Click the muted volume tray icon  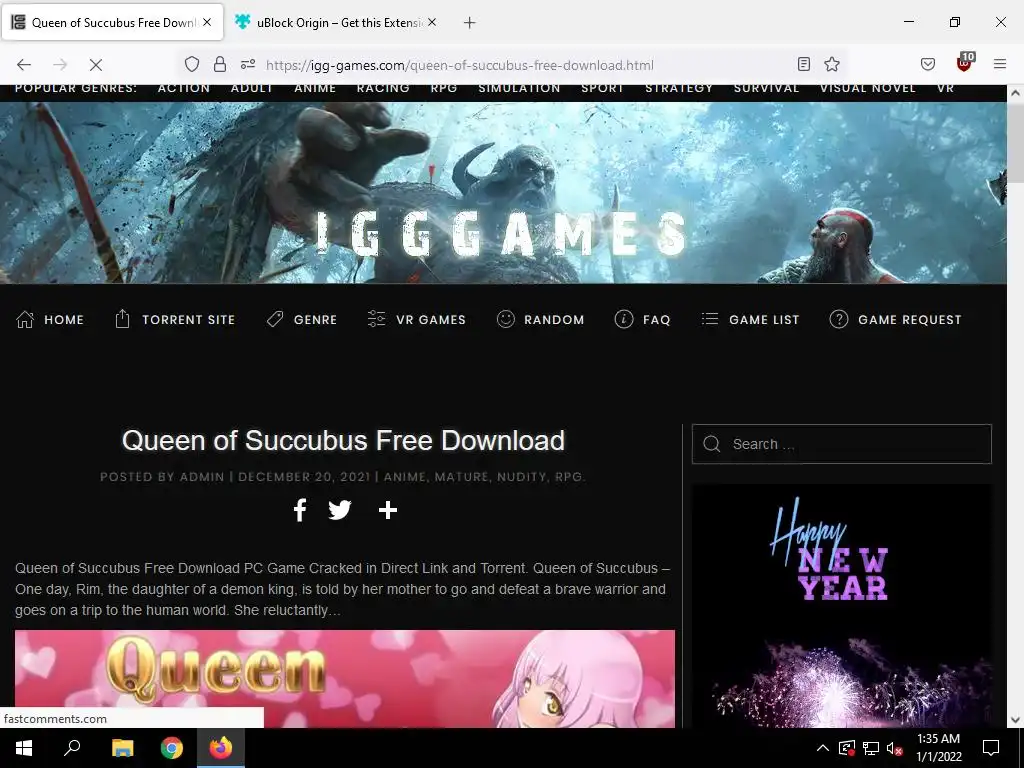(x=894, y=748)
